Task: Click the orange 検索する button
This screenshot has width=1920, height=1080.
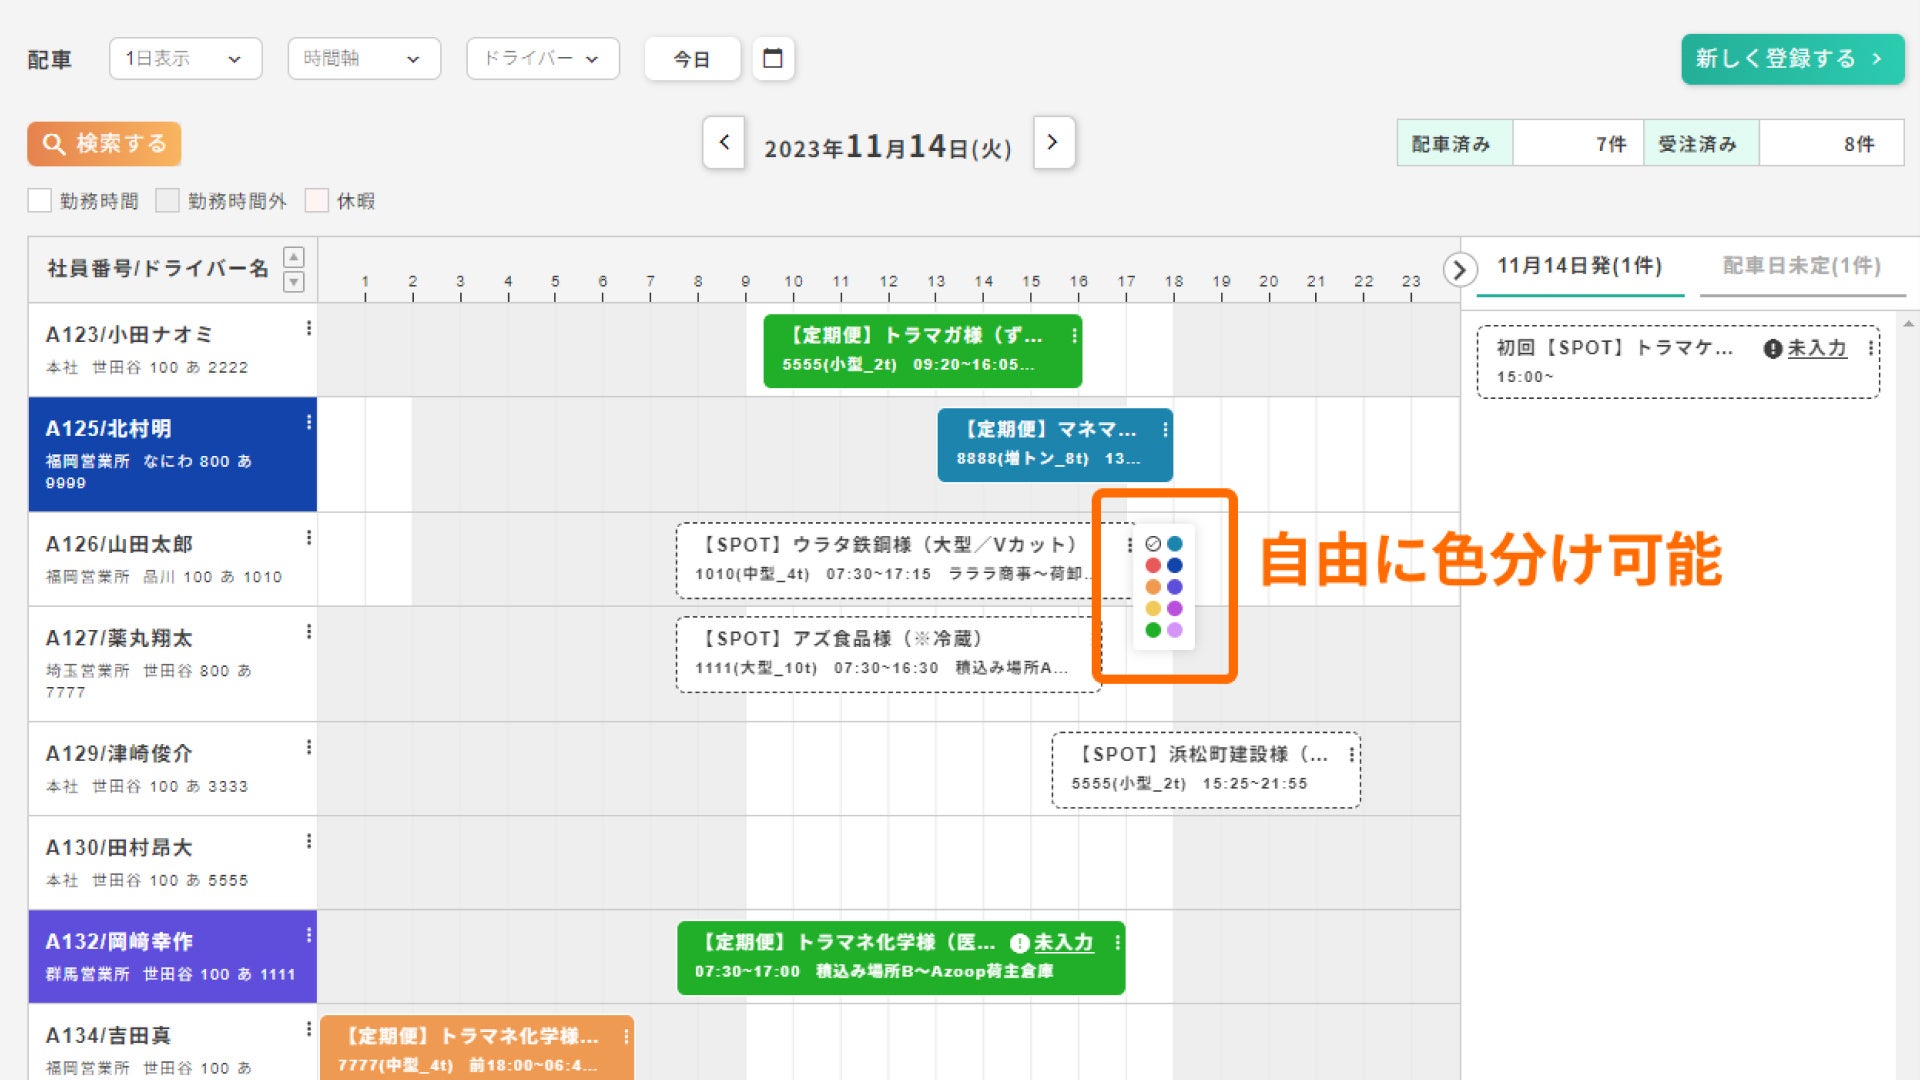Action: click(104, 144)
